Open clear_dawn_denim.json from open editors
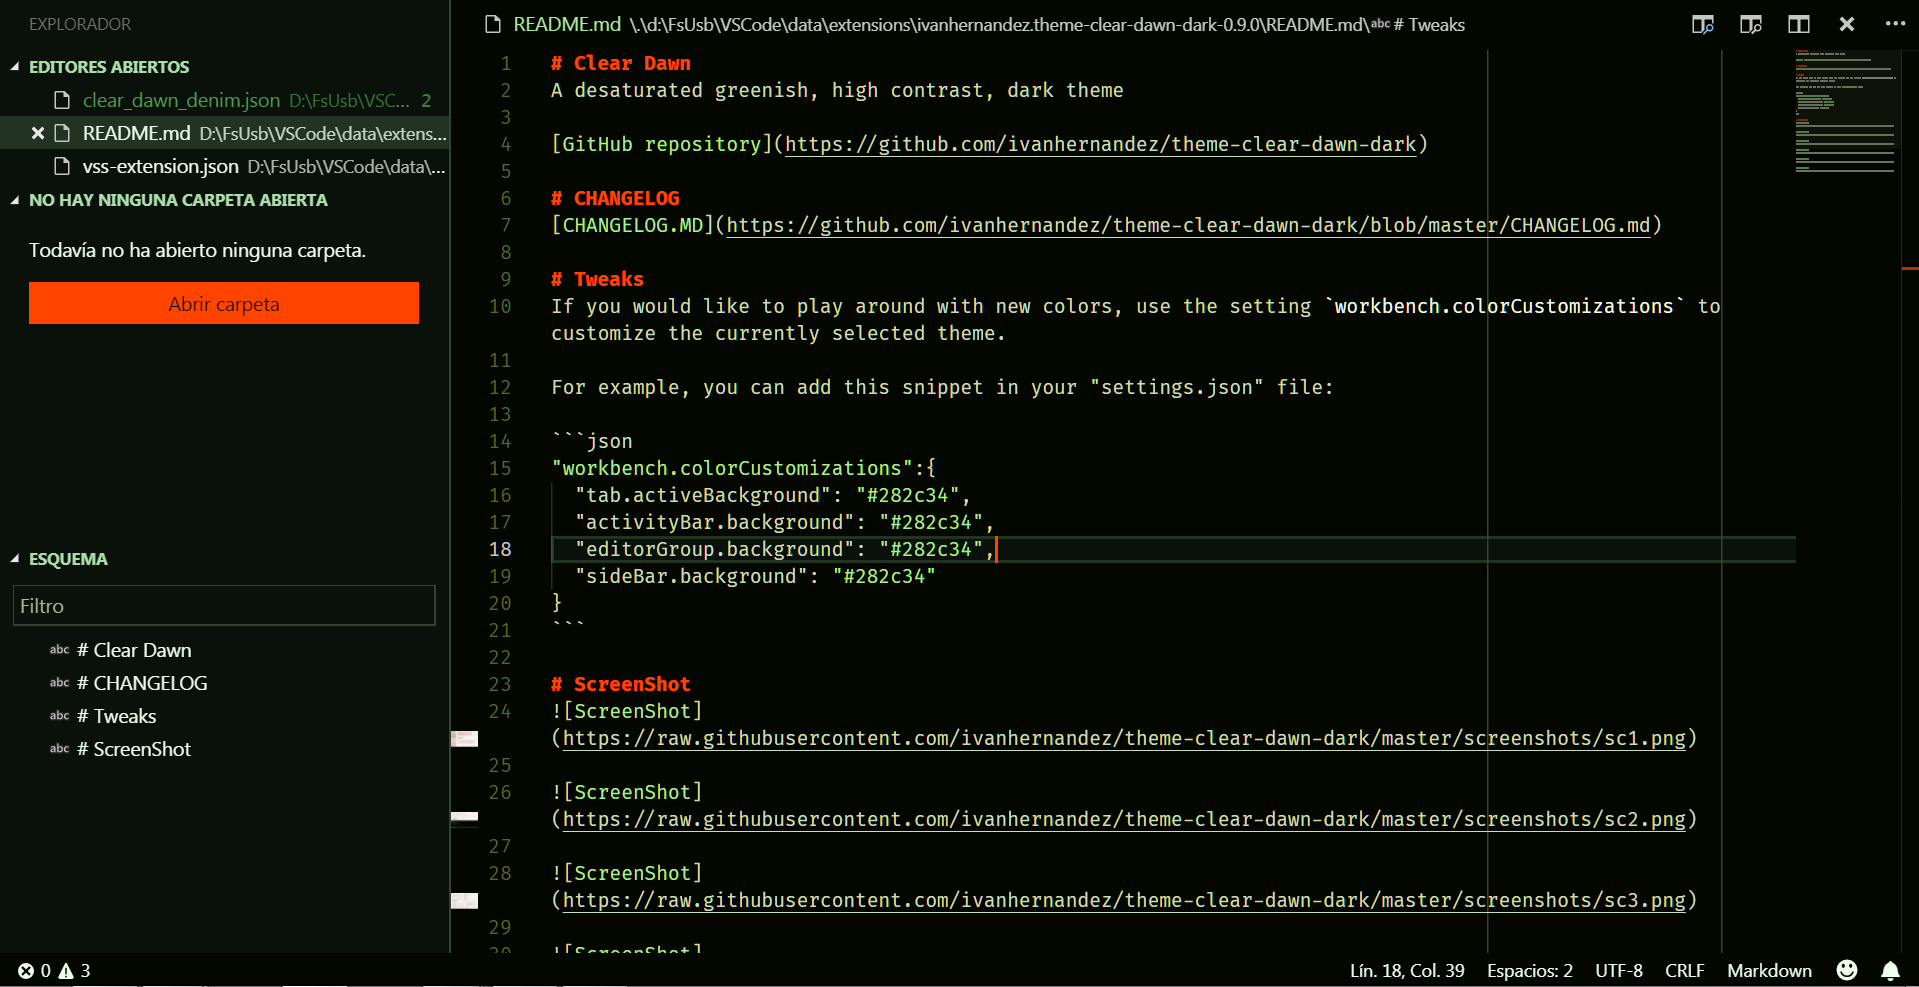Screen dimensions: 1919x987 (x=181, y=100)
